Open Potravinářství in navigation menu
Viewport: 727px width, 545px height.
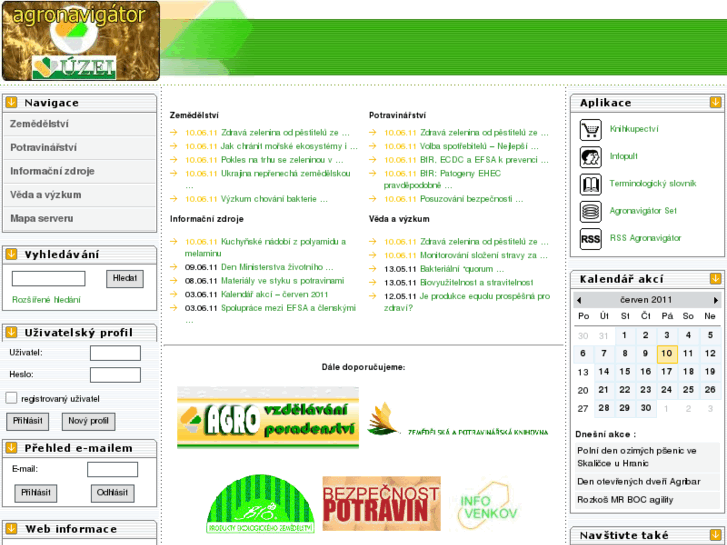click(80, 147)
